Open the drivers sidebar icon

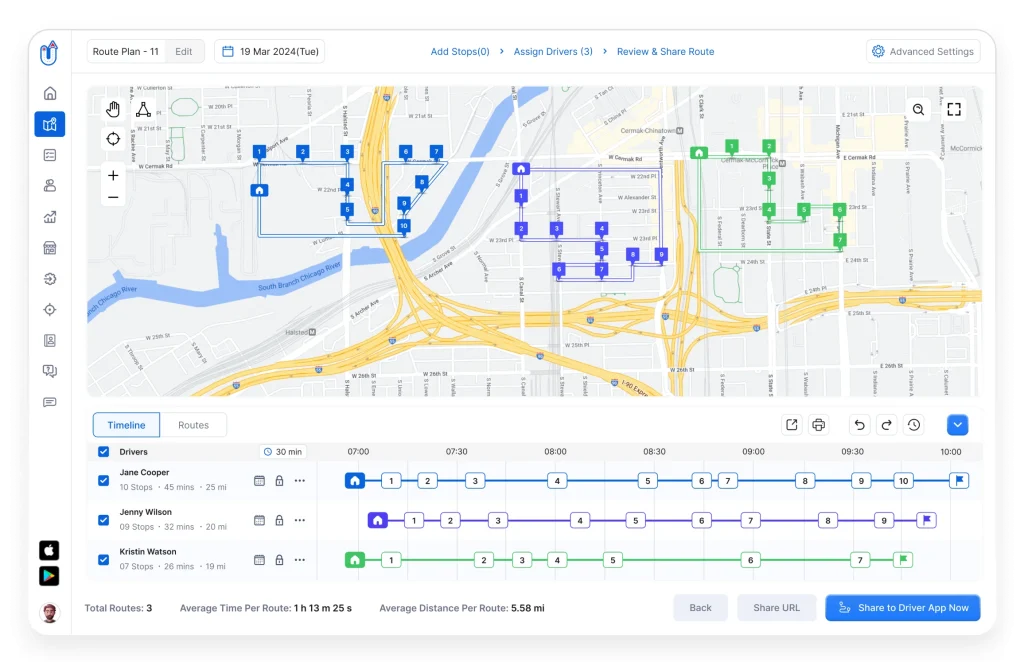click(50, 186)
